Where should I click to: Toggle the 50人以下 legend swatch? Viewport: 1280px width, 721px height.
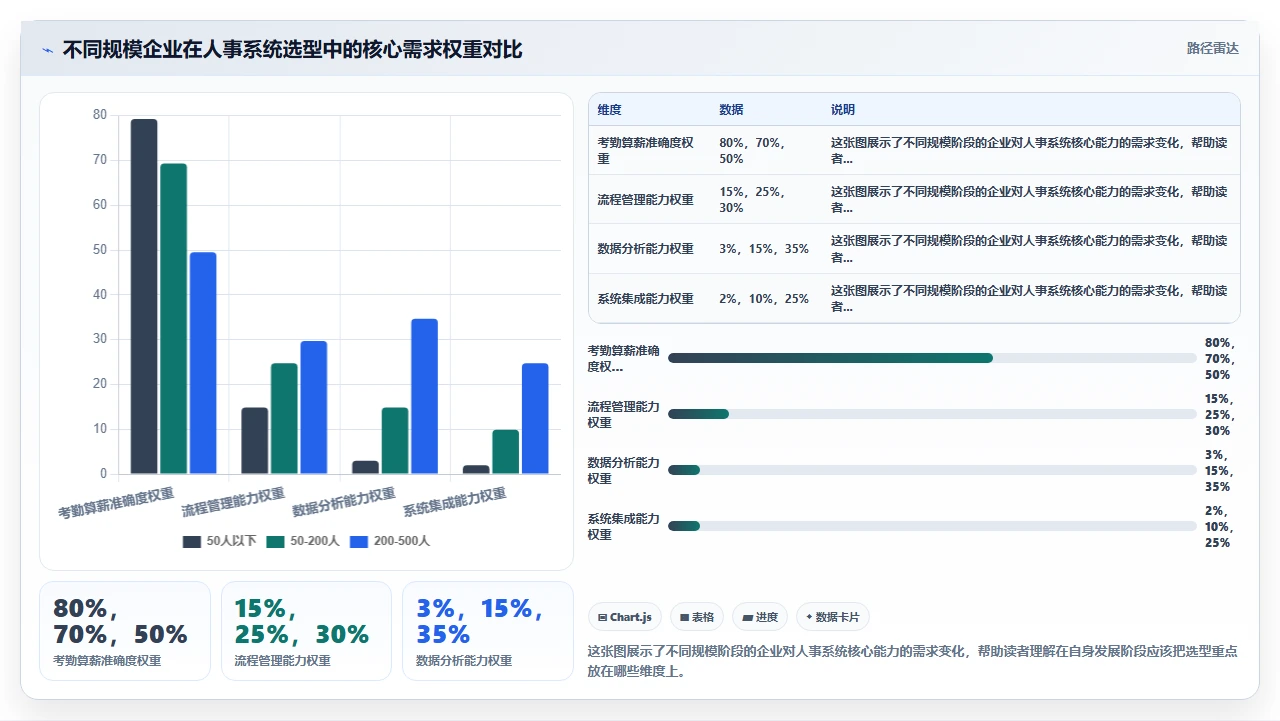[191, 541]
